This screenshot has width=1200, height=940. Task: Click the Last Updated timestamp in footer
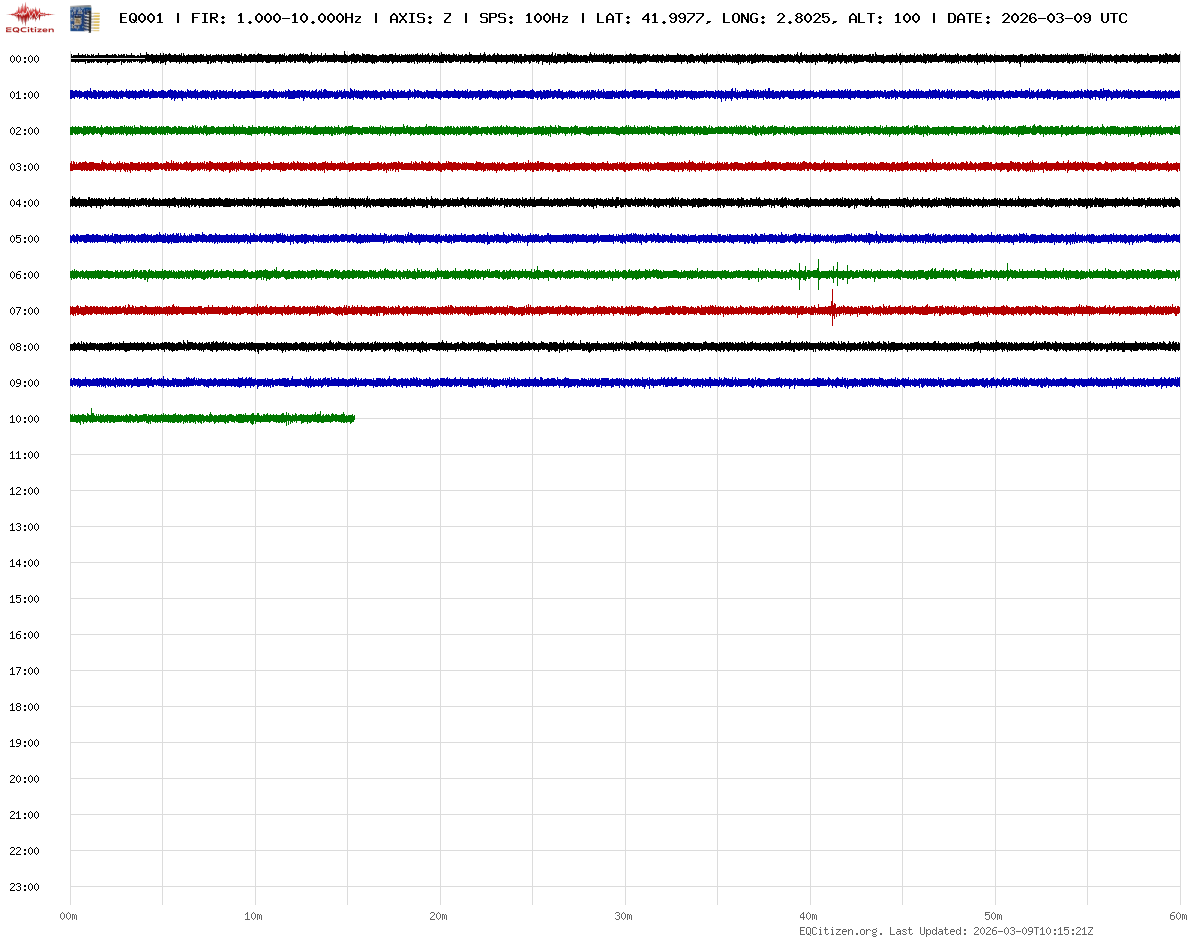[1020, 931]
